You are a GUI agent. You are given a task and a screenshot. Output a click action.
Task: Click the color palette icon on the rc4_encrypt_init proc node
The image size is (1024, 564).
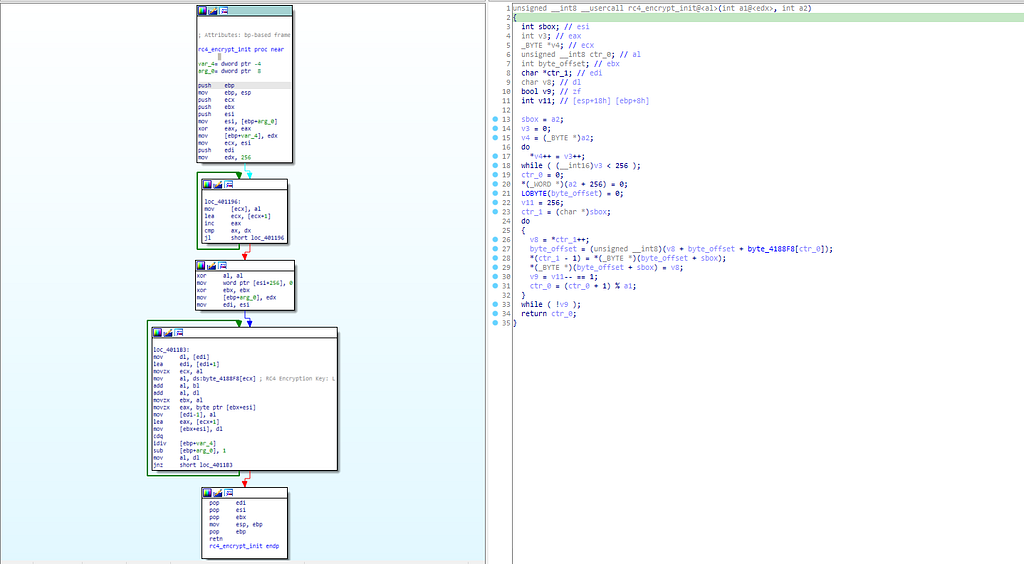pos(202,11)
